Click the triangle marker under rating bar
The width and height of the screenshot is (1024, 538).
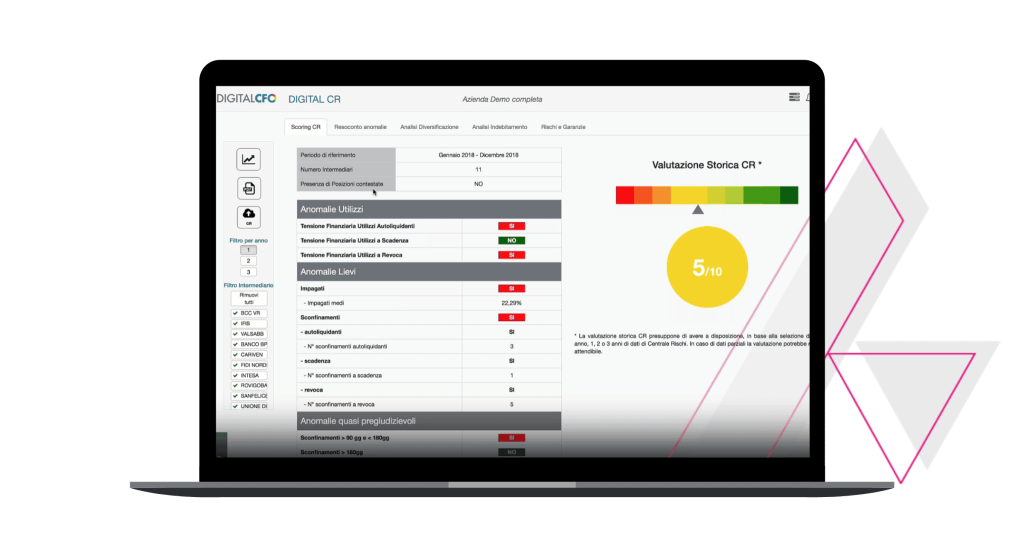pyautogui.click(x=698, y=210)
